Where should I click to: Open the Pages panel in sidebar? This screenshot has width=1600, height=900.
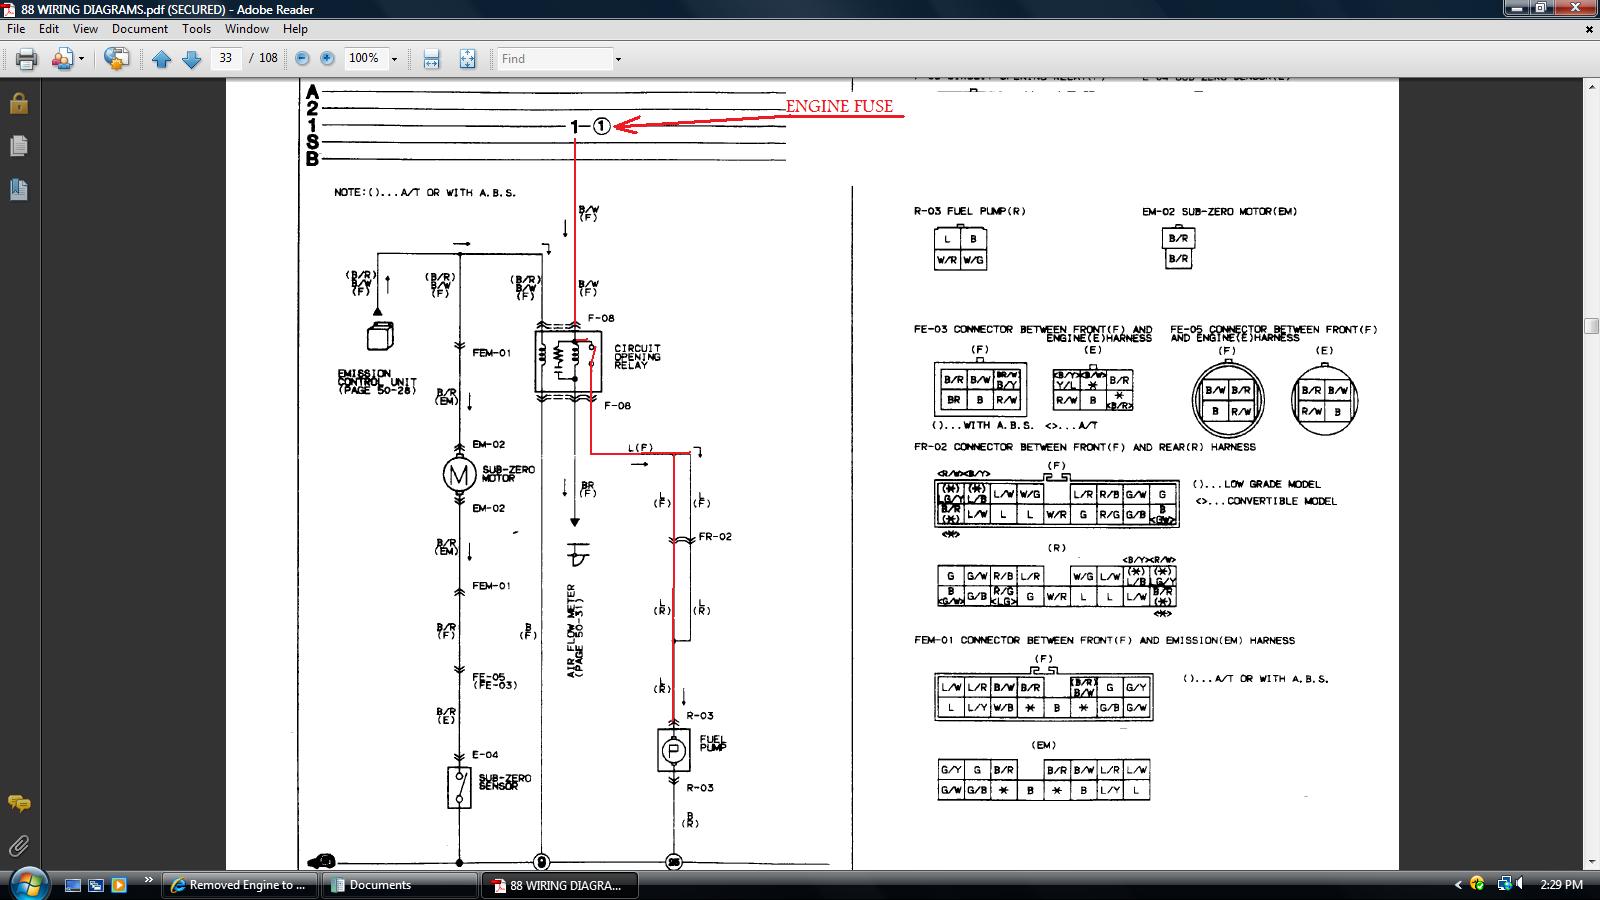click(18, 146)
